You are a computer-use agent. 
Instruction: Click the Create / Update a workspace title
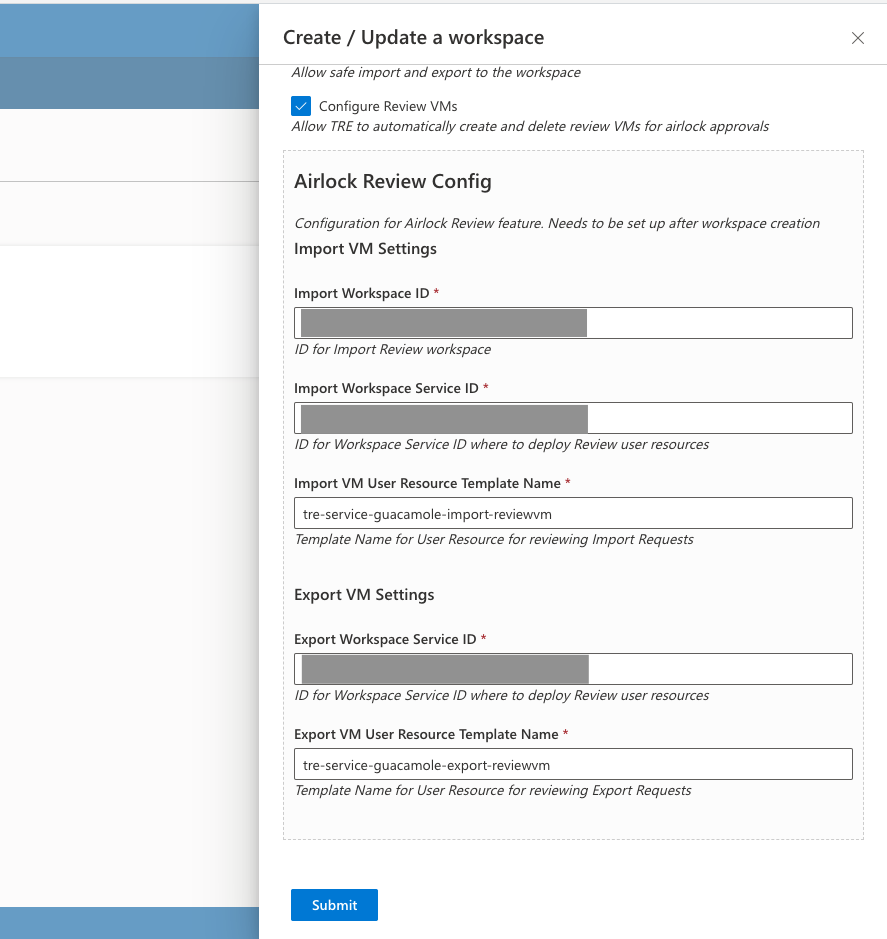413,38
